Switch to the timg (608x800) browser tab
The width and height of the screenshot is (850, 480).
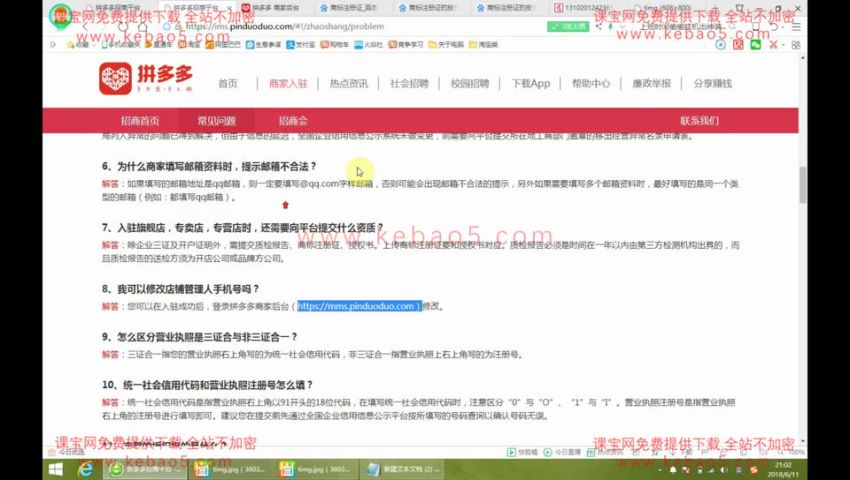666,8
